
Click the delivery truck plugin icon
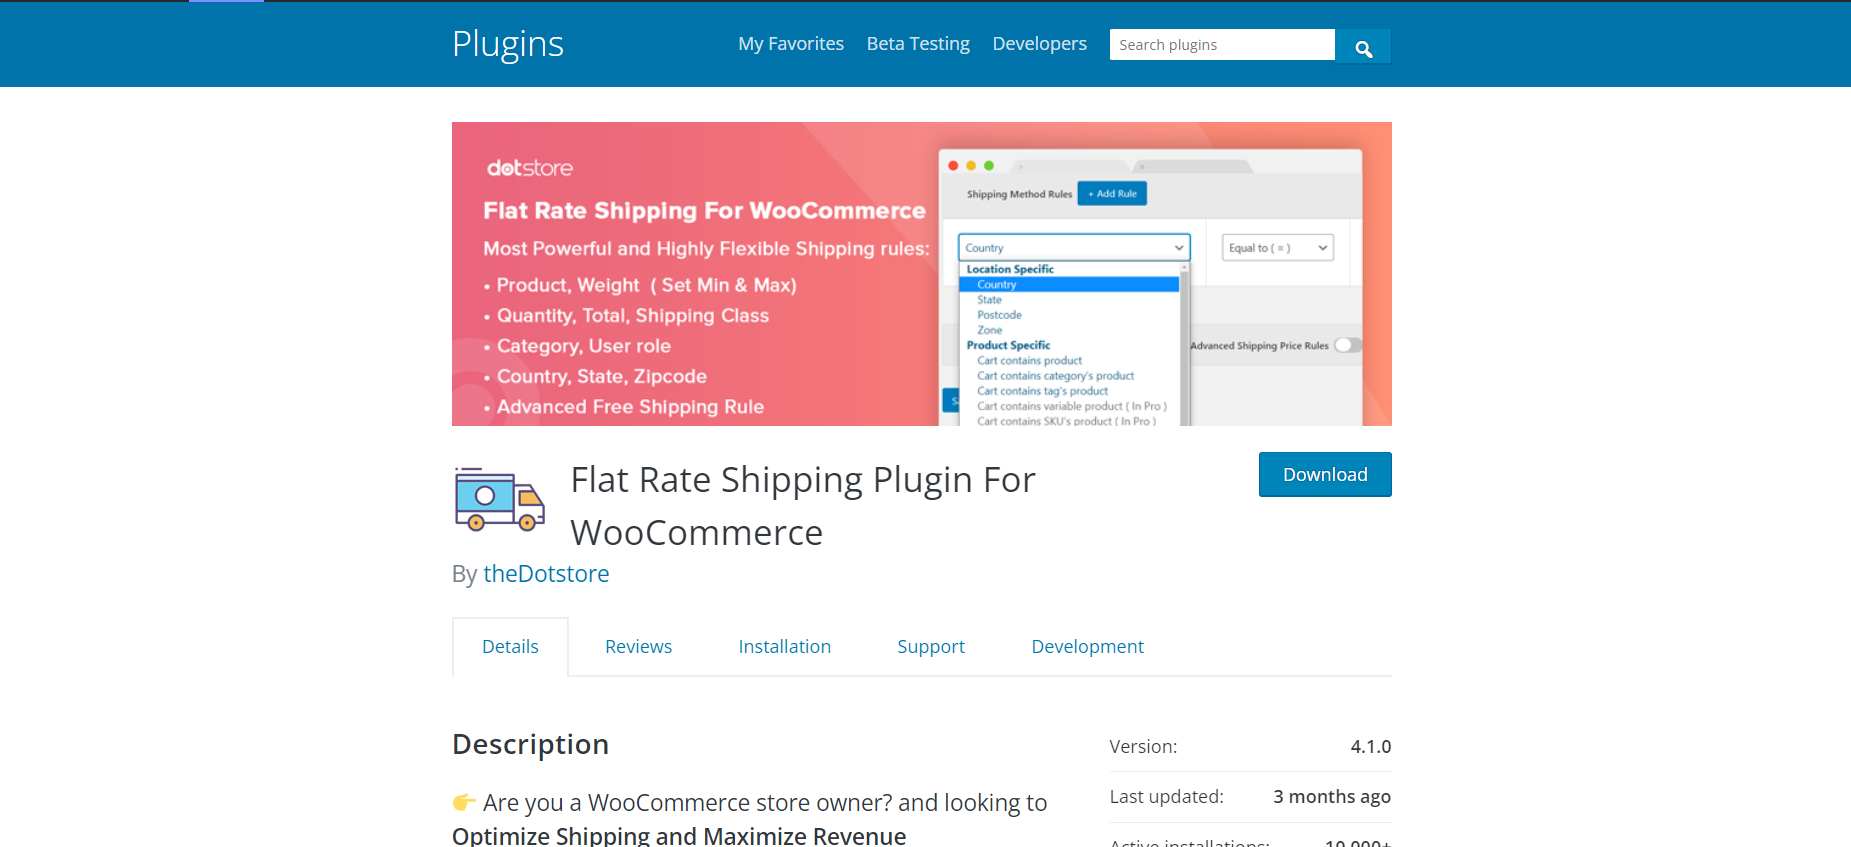499,499
